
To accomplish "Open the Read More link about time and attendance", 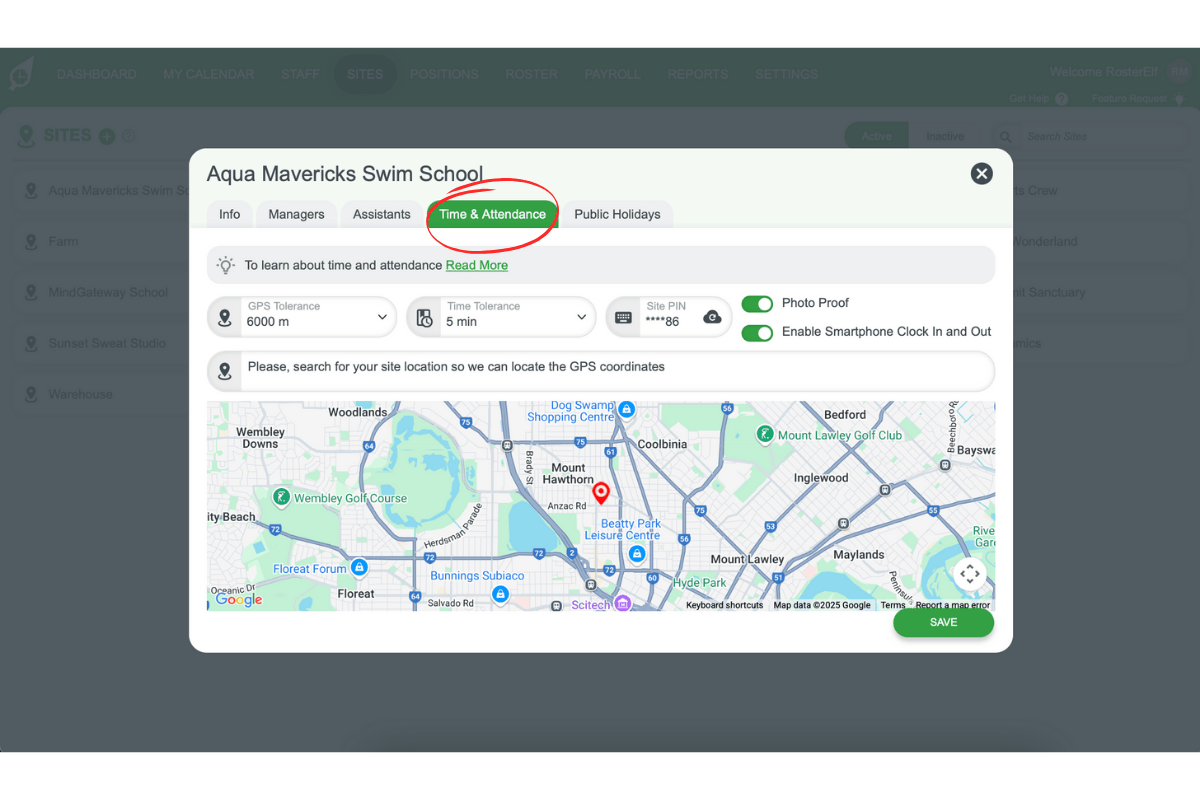I will click(477, 265).
